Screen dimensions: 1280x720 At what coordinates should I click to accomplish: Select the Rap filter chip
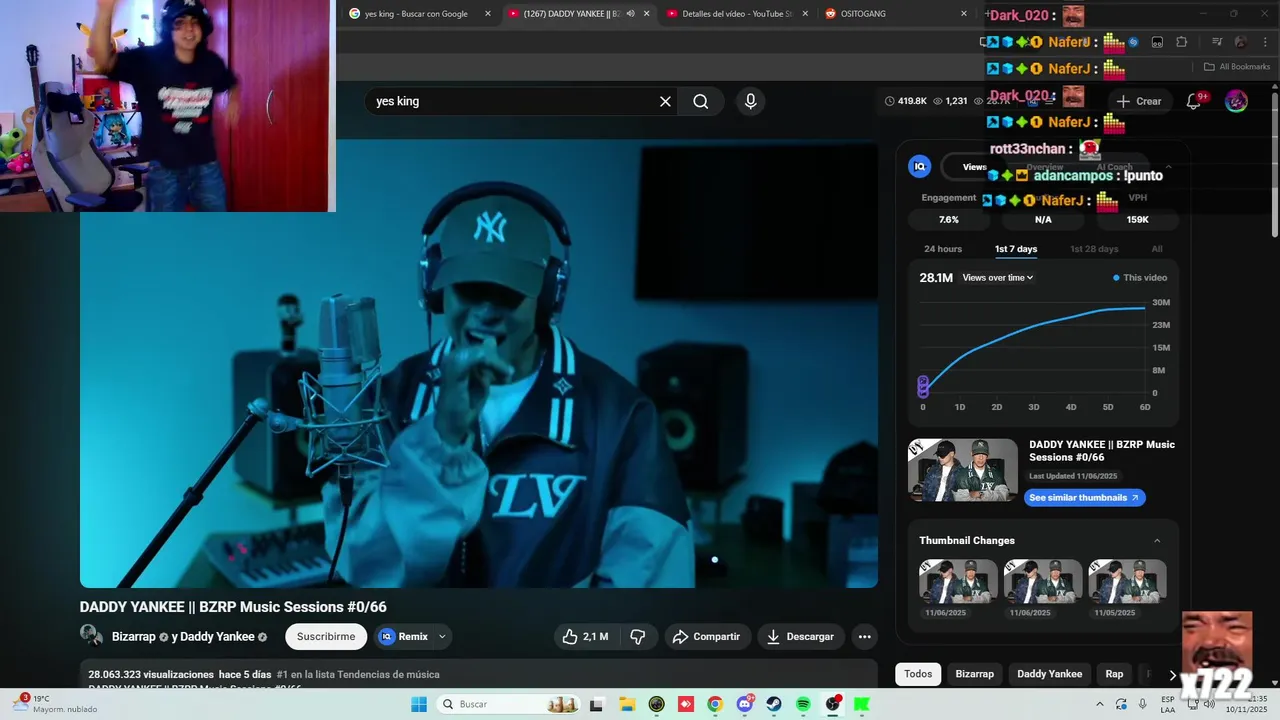1114,674
